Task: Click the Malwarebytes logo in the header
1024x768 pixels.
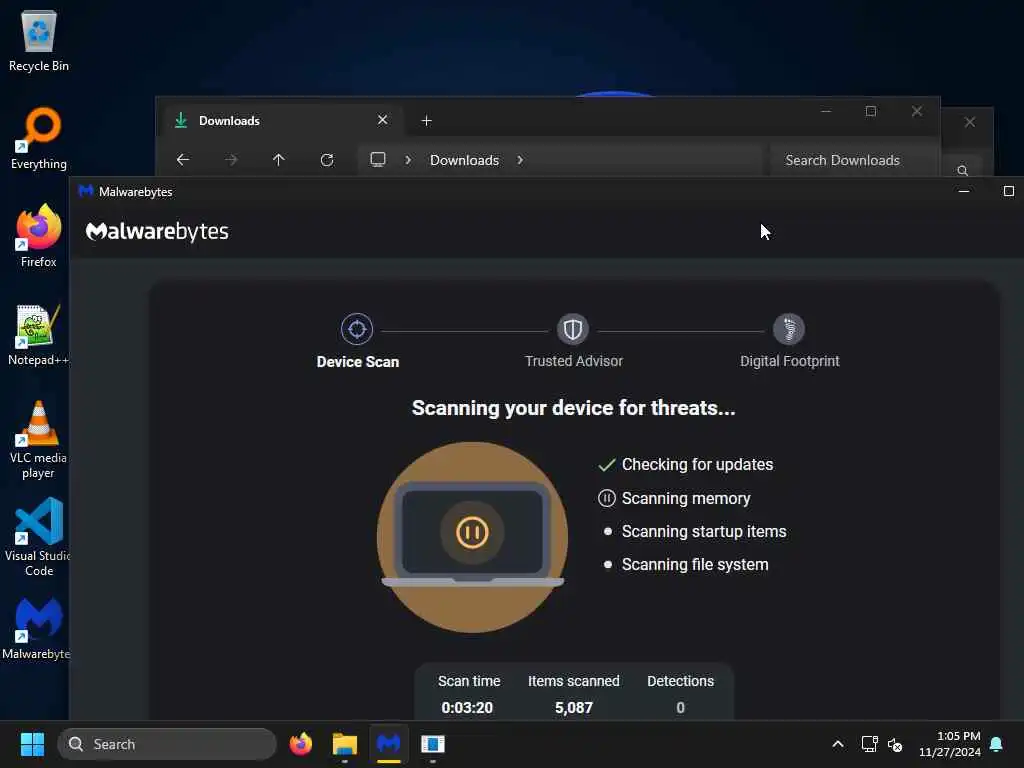Action: point(157,231)
